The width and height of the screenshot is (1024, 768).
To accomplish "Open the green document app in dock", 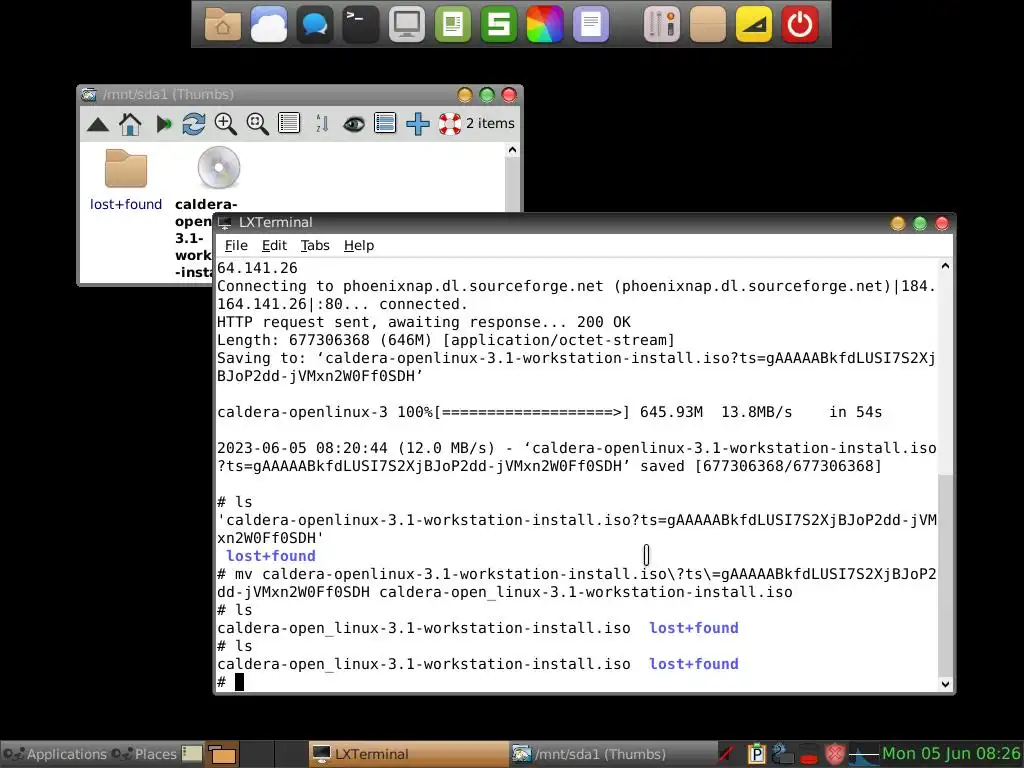I will click(x=453, y=25).
